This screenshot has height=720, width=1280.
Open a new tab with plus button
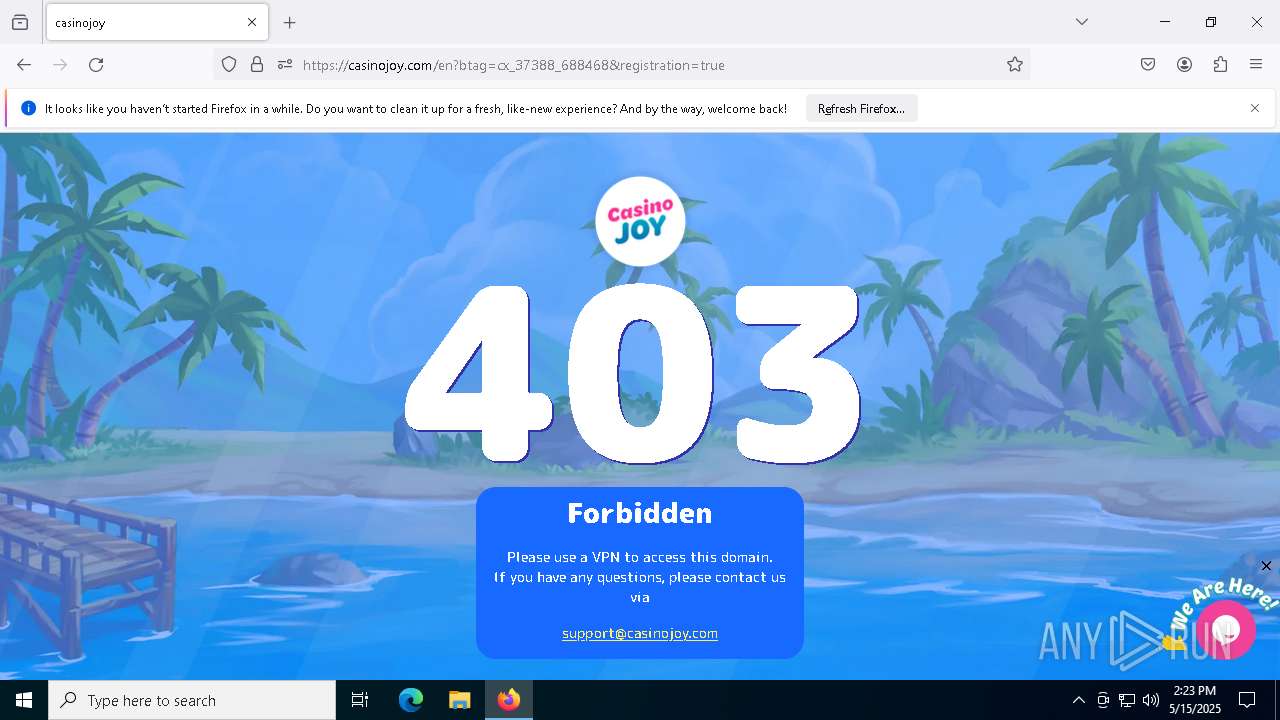pyautogui.click(x=290, y=22)
